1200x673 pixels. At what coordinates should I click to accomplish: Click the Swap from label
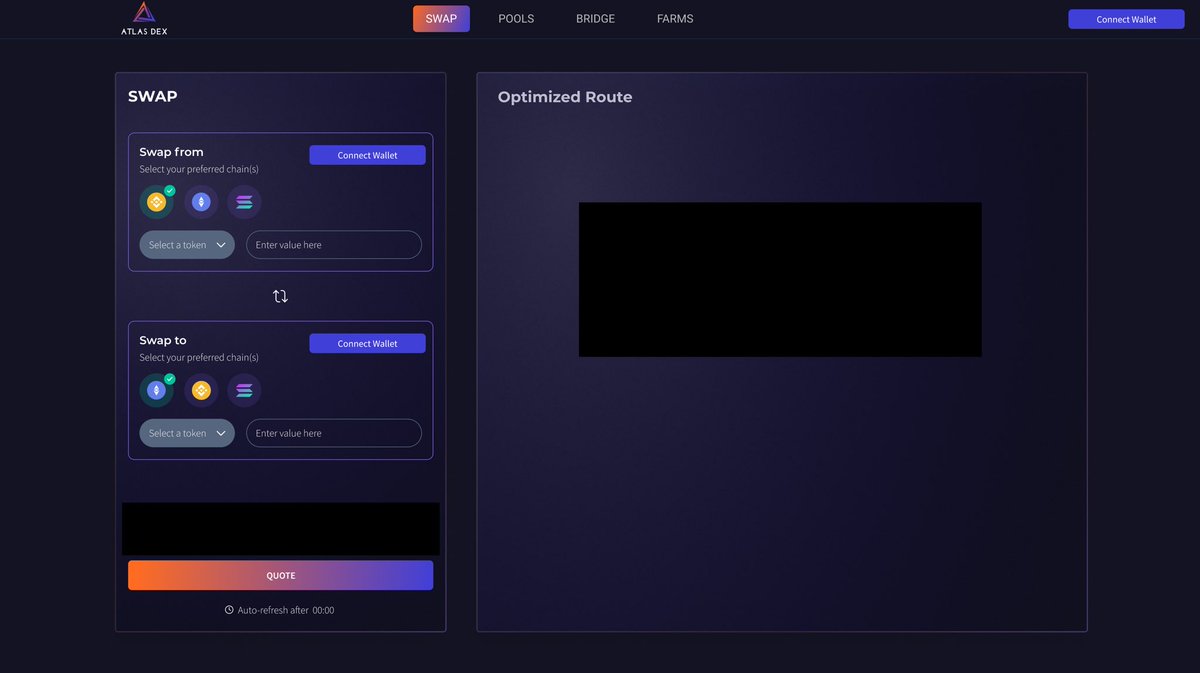(171, 152)
